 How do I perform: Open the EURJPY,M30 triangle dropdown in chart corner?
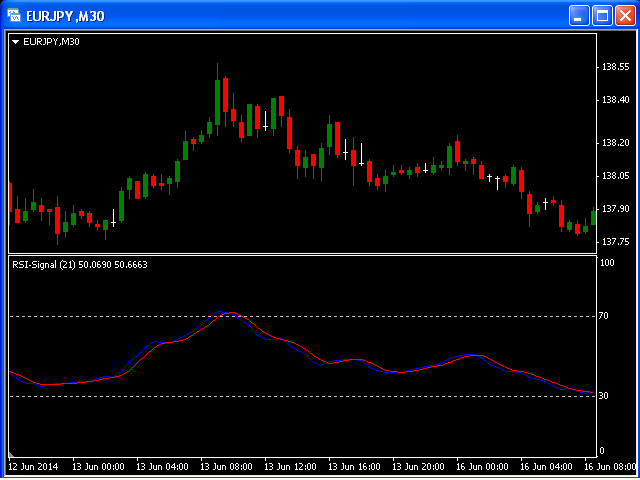point(15,41)
